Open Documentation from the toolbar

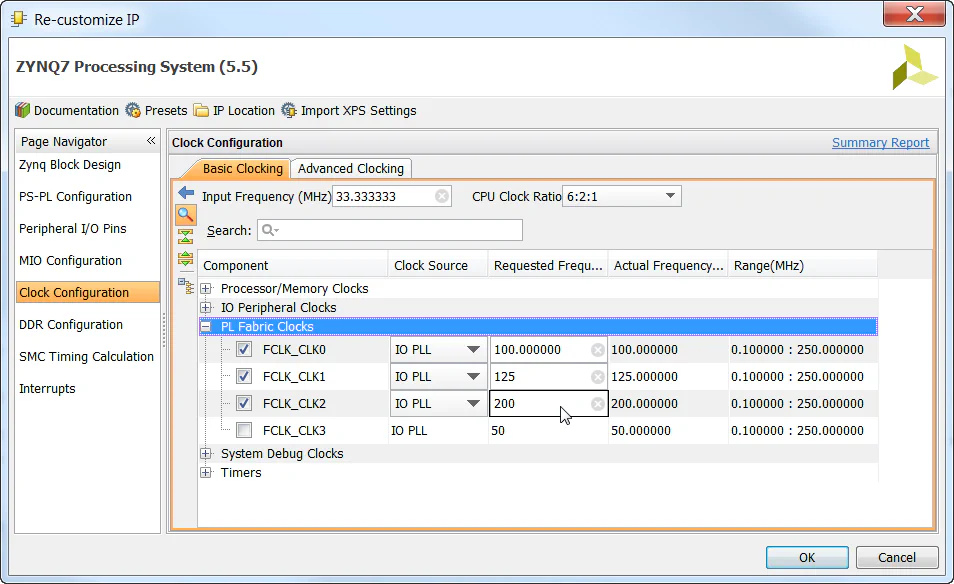(67, 111)
